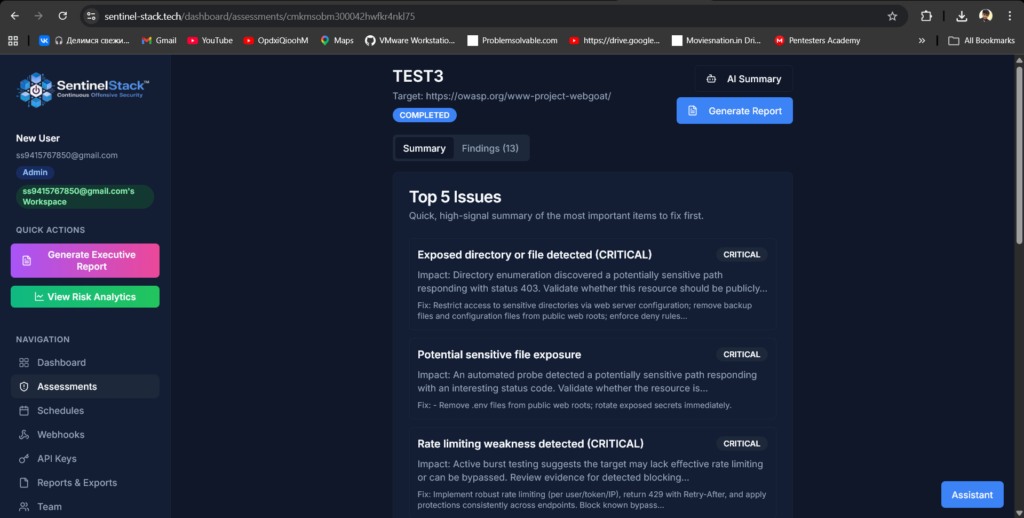Image resolution: width=1024 pixels, height=518 pixels.
Task: Click the API Keys key icon
Action: pyautogui.click(x=24, y=459)
